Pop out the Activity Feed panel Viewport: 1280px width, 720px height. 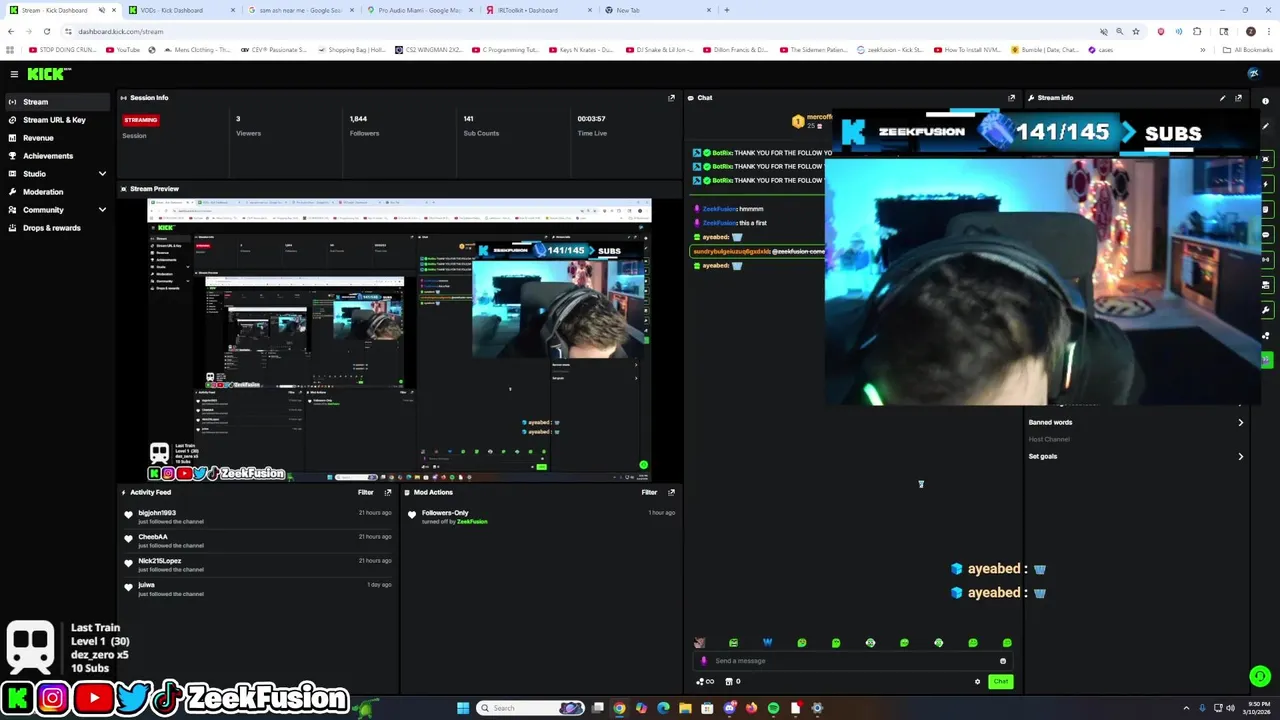click(388, 492)
